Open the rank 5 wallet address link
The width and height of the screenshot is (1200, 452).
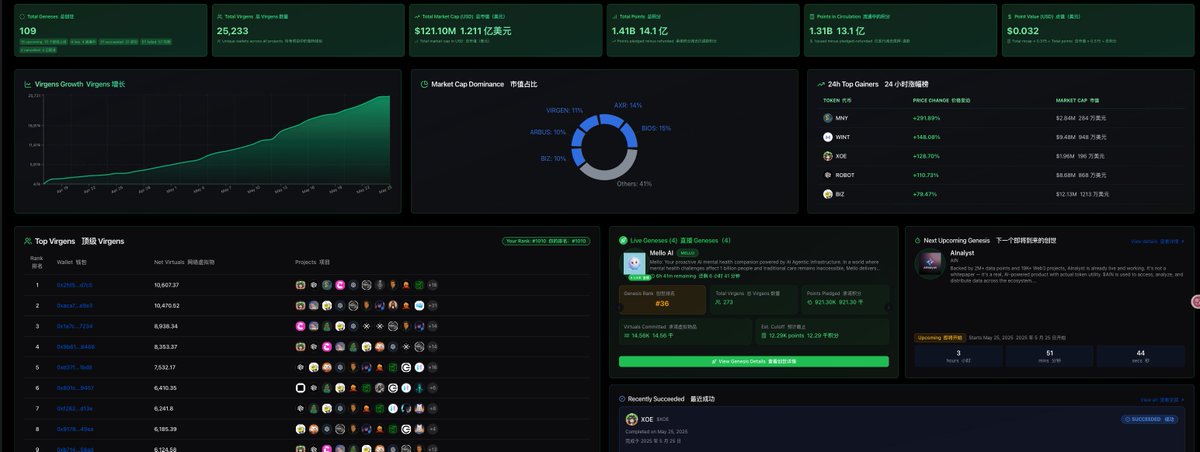click(75, 367)
